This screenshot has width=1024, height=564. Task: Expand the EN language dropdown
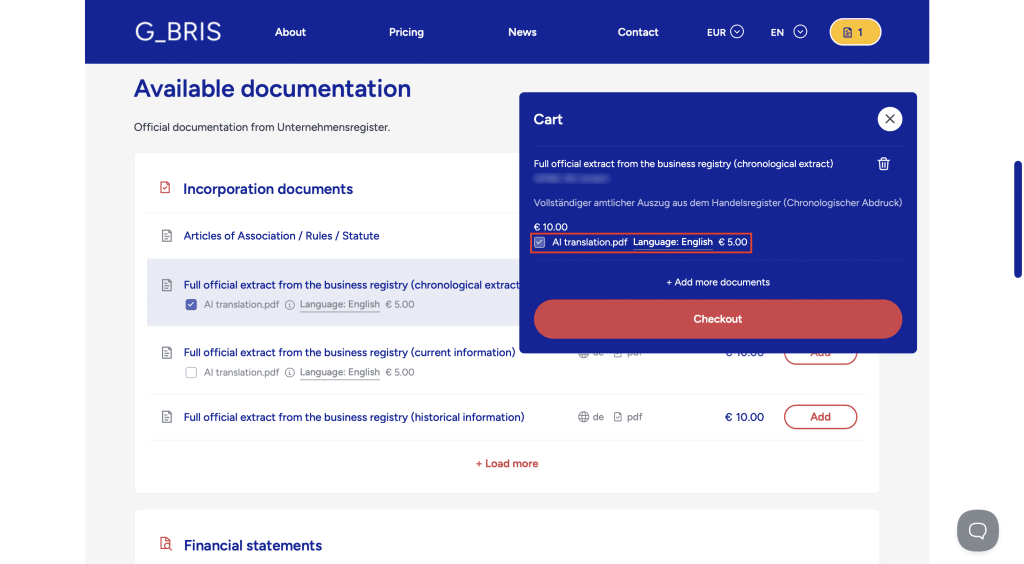[x=788, y=32]
